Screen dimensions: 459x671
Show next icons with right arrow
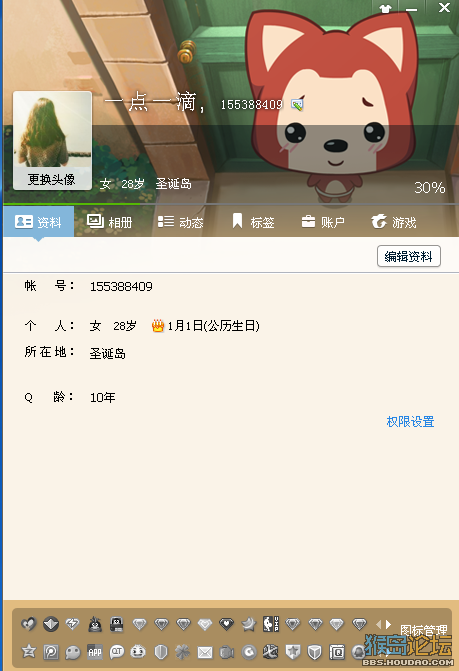[388, 624]
